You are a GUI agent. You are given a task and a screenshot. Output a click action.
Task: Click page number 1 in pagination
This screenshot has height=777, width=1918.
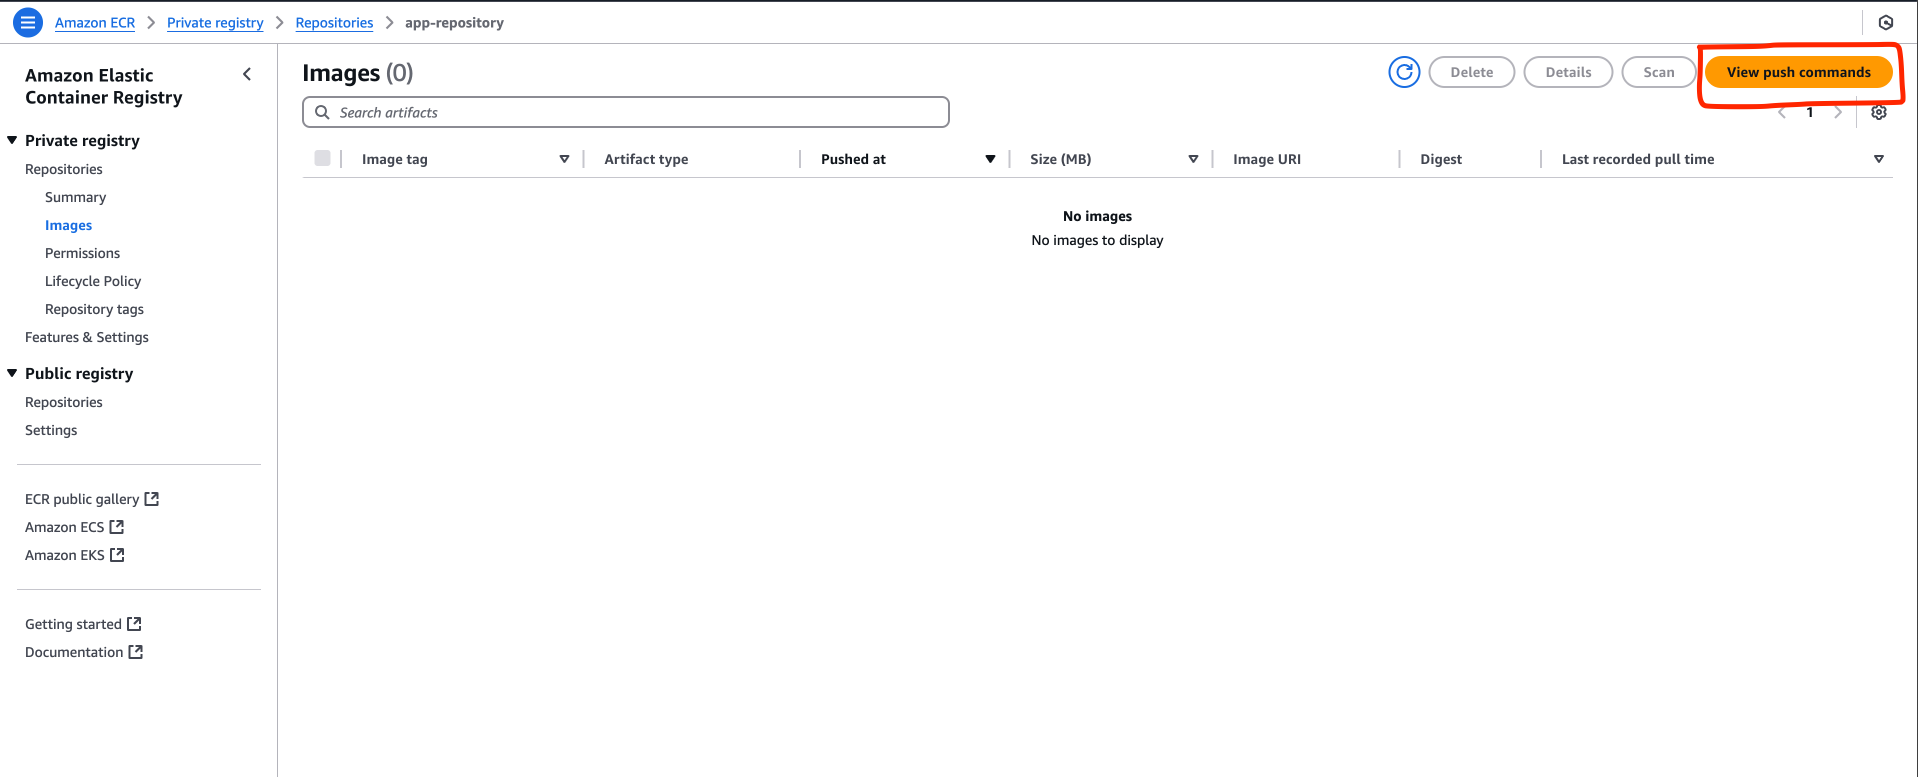click(x=1810, y=112)
